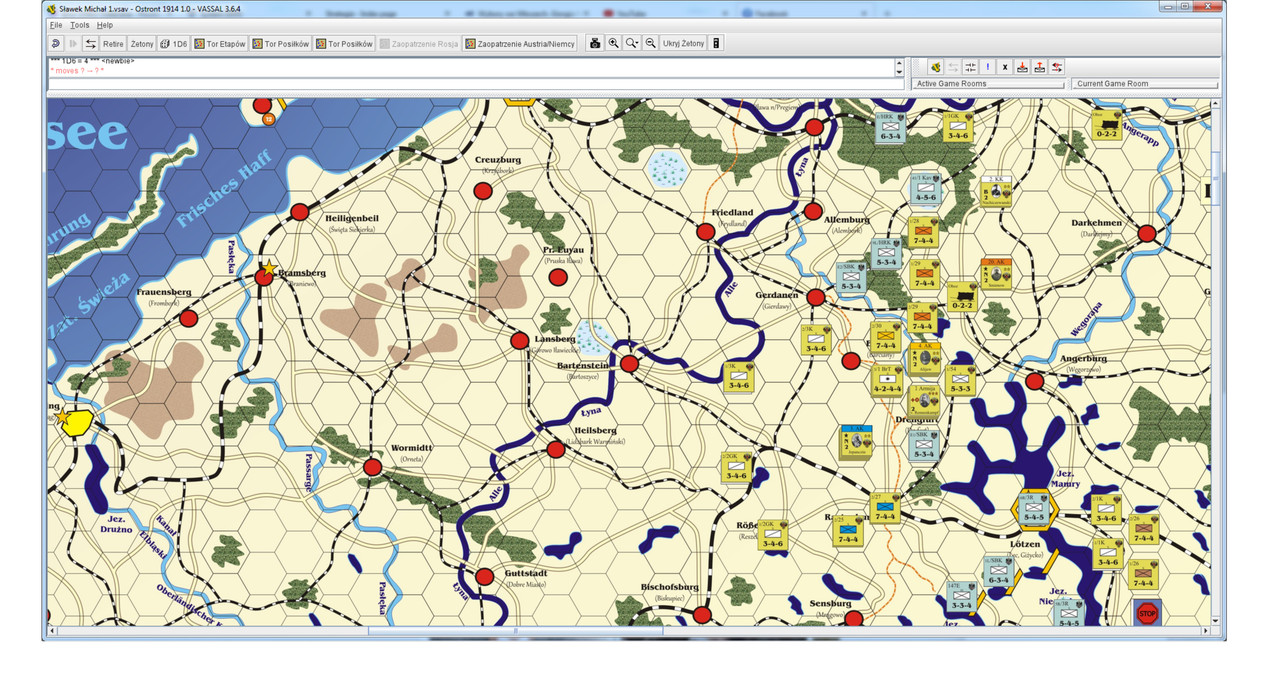The image size is (1280, 687).
Task: Open the Zetony pieces palette
Action: click(142, 44)
